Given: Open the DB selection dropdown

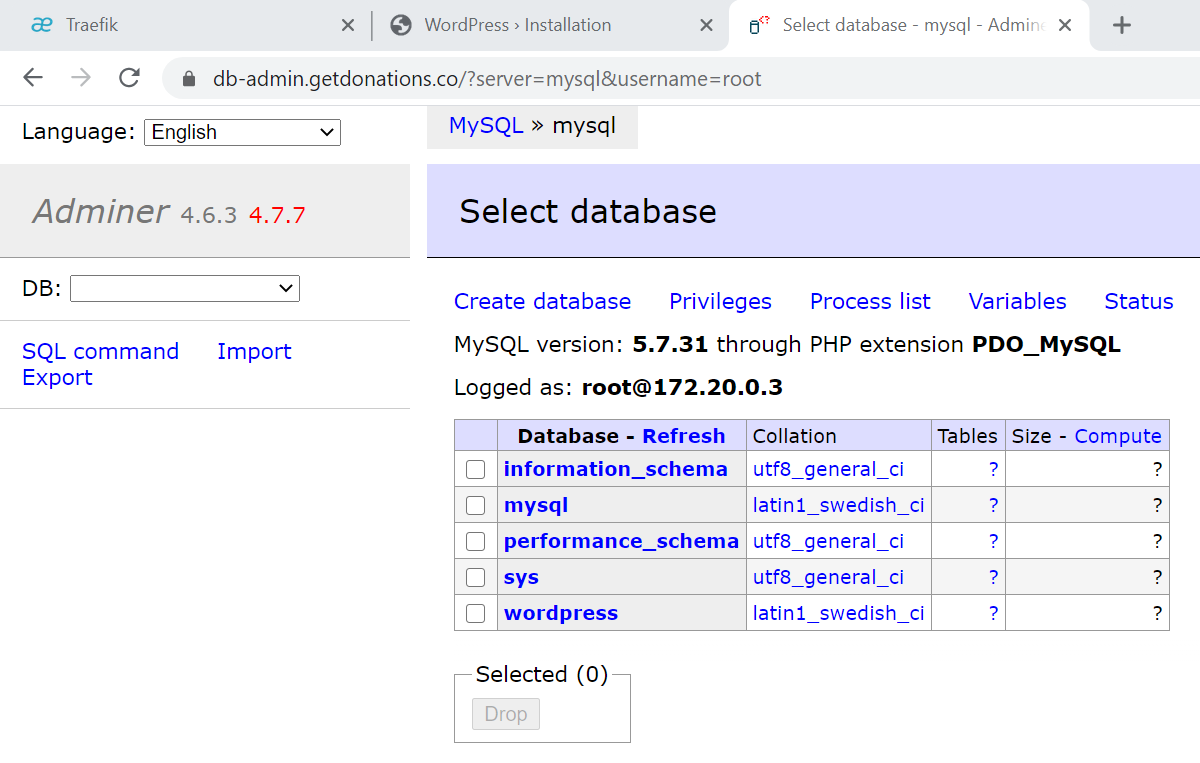Looking at the screenshot, I should [x=185, y=289].
